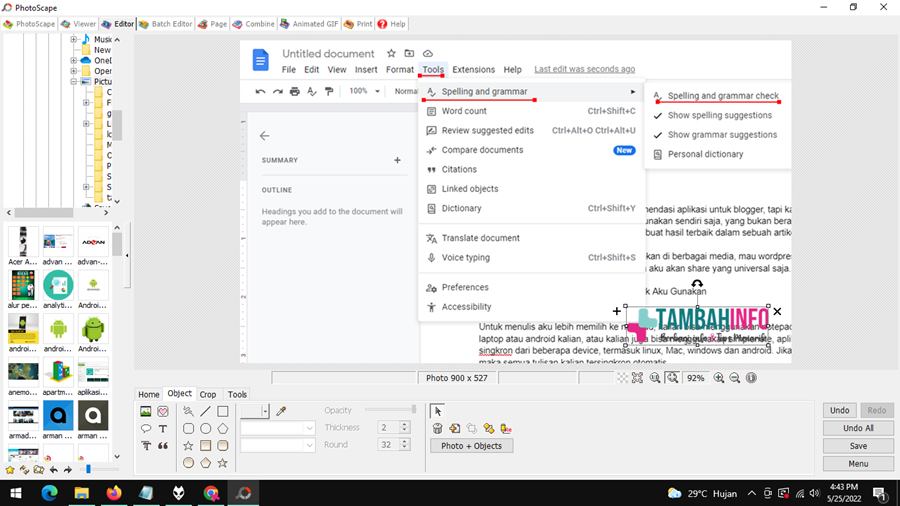Open the Help tab

[391, 24]
